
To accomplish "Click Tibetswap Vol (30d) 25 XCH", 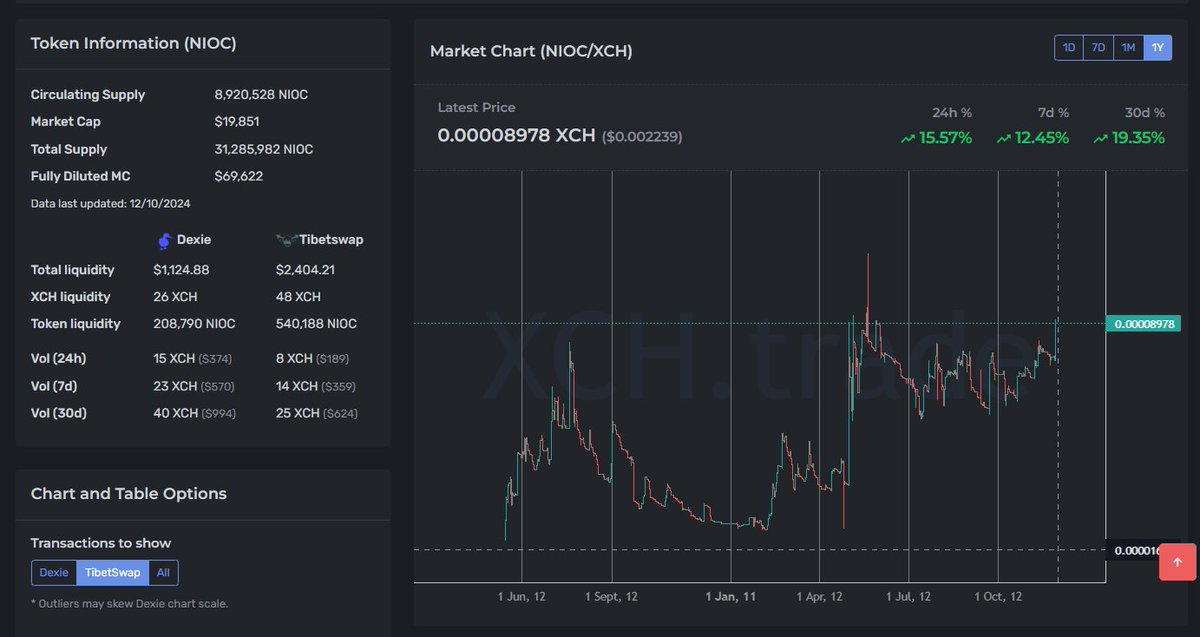I will [x=297, y=413].
